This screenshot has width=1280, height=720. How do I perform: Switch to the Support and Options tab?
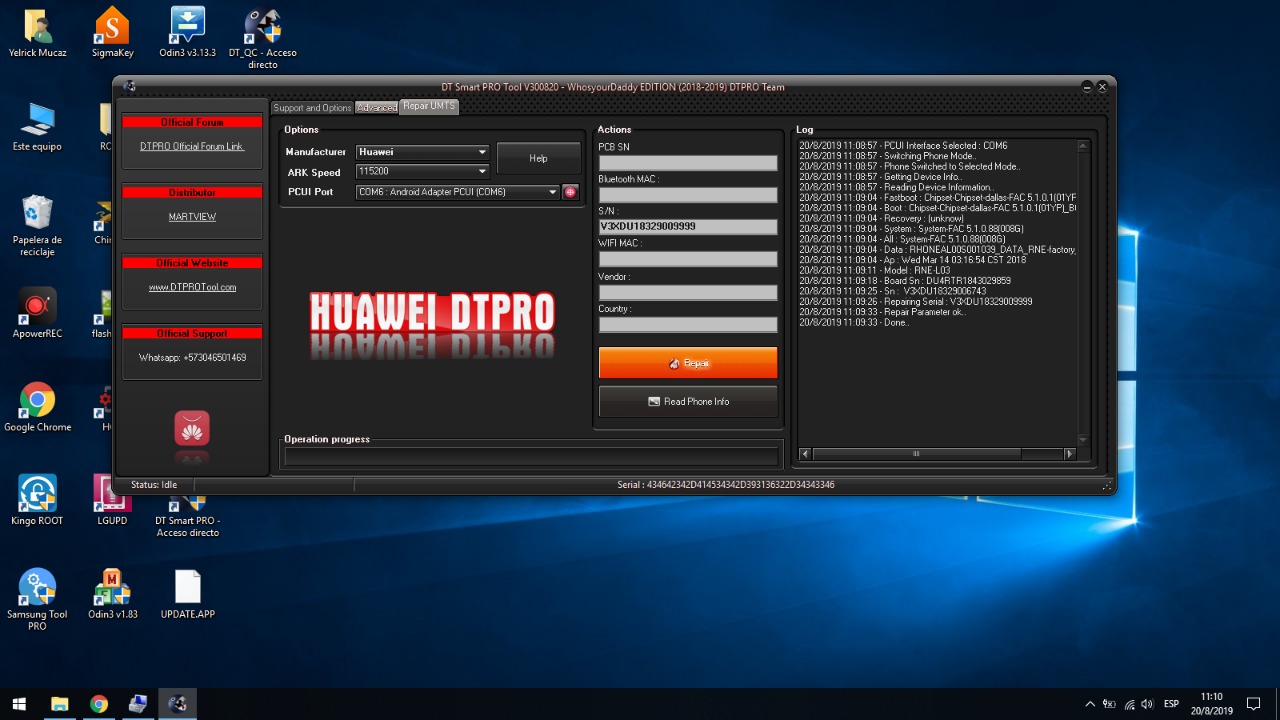click(x=312, y=108)
